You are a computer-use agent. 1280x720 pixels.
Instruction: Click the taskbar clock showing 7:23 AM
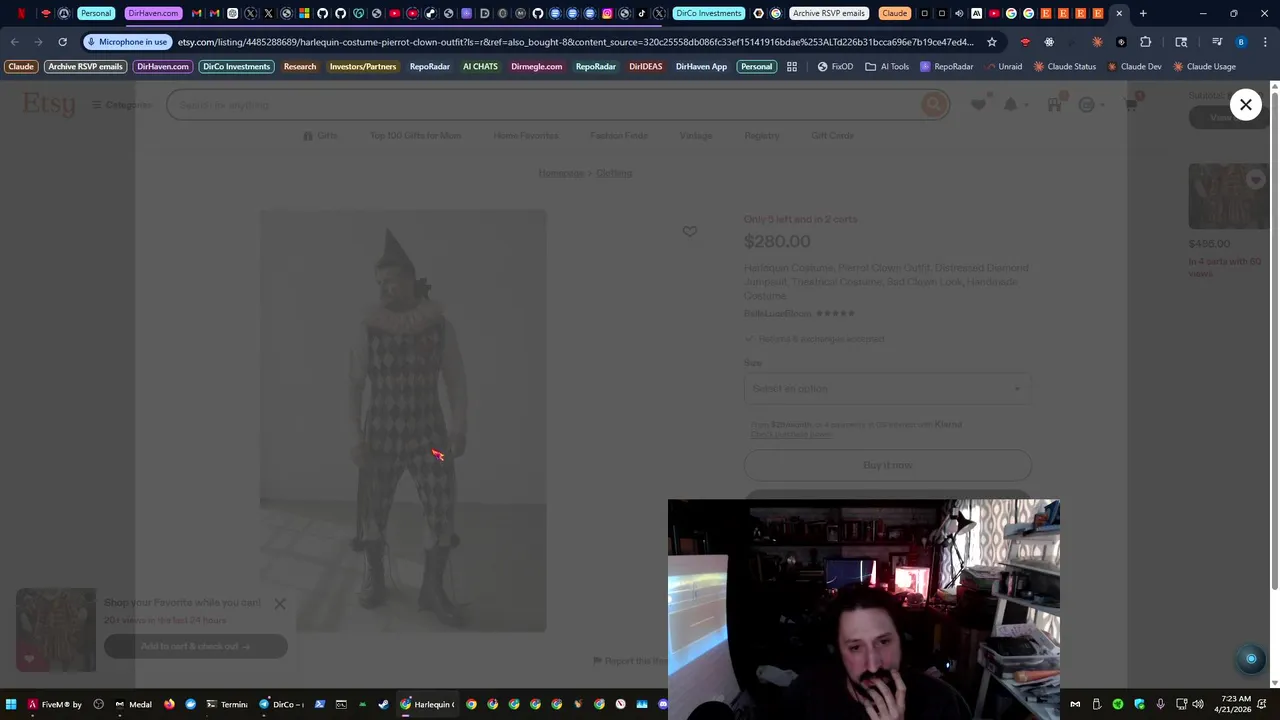coord(1235,704)
